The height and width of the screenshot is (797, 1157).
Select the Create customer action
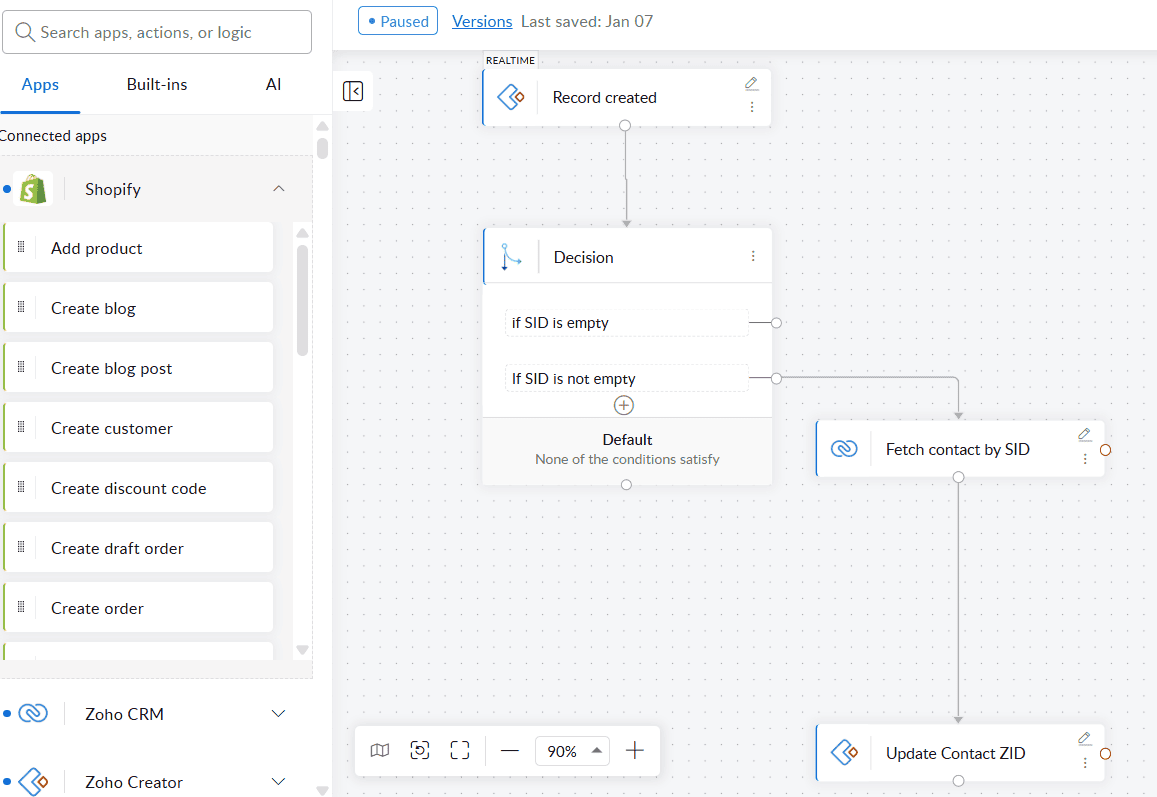(x=138, y=427)
